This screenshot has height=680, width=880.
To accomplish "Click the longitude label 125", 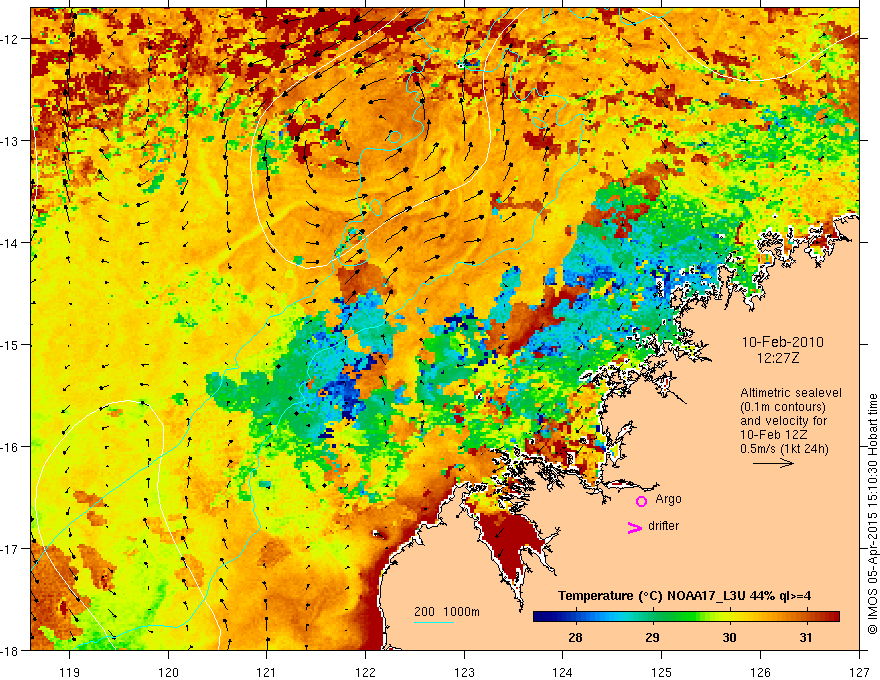I will (x=662, y=672).
